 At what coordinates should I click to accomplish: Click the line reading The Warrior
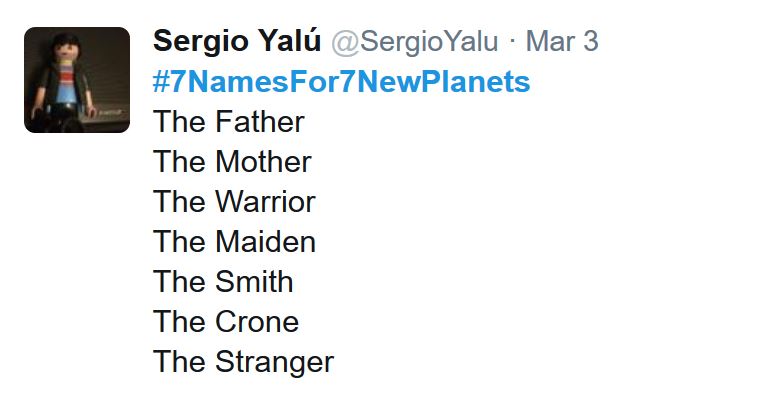234,202
